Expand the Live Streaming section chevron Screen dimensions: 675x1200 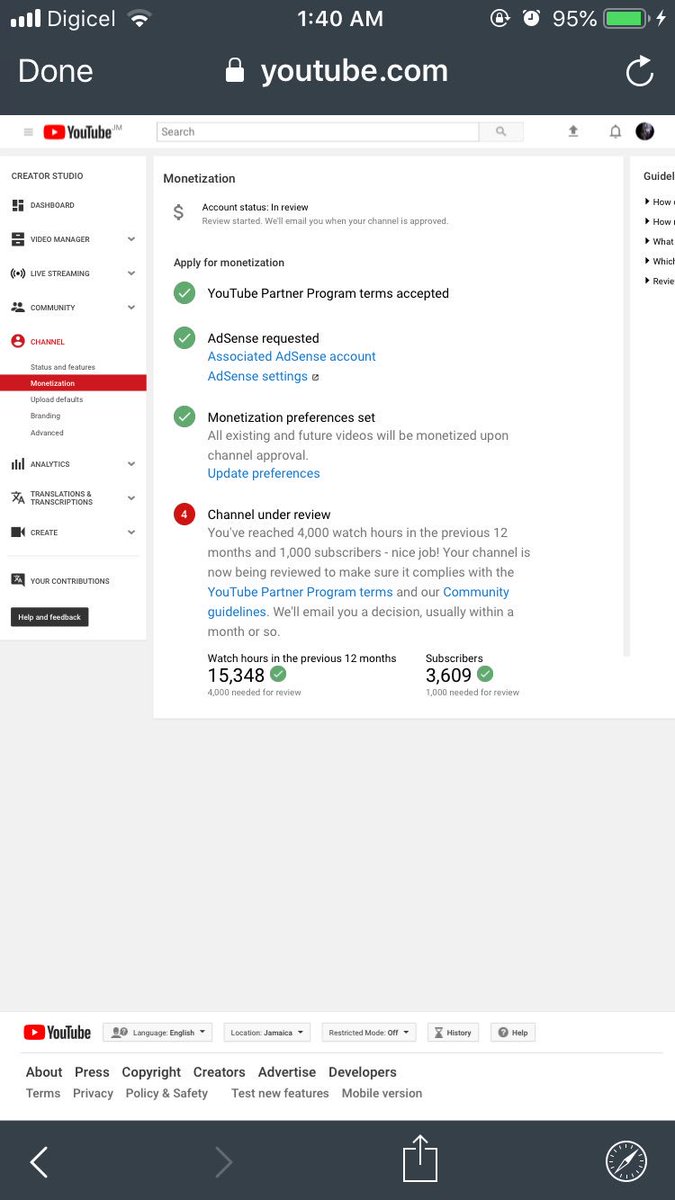pyautogui.click(x=131, y=273)
